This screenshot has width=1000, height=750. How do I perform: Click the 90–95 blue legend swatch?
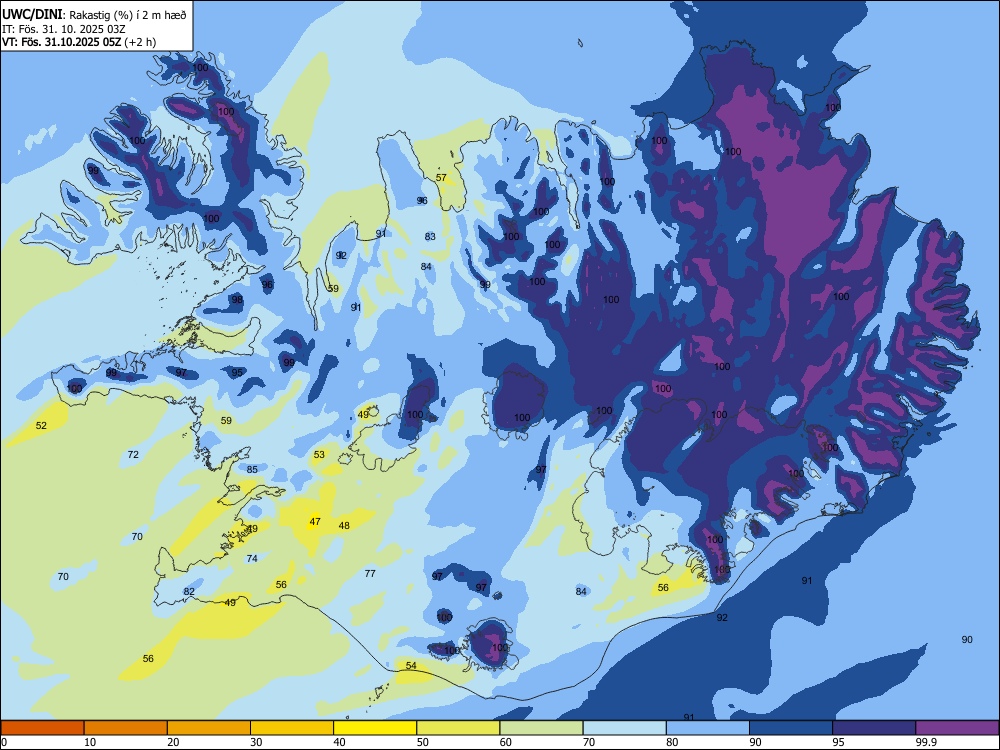click(x=791, y=728)
